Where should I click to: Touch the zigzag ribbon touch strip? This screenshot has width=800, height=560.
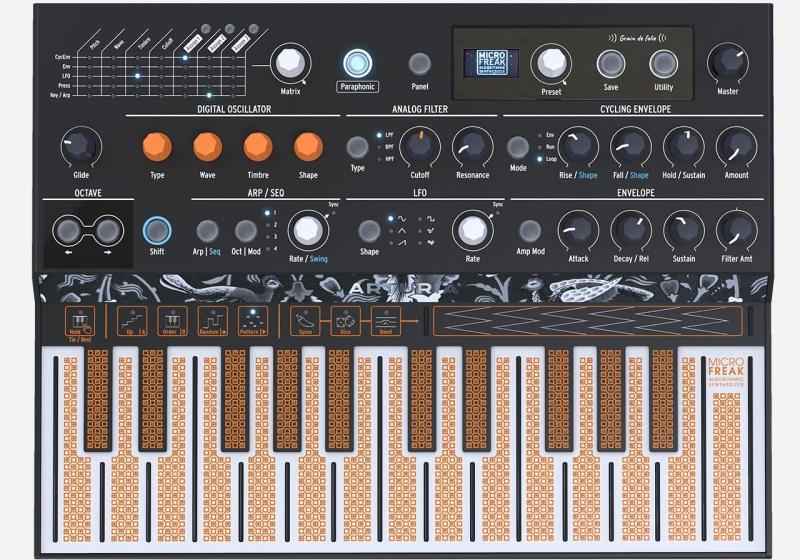[x=587, y=321]
